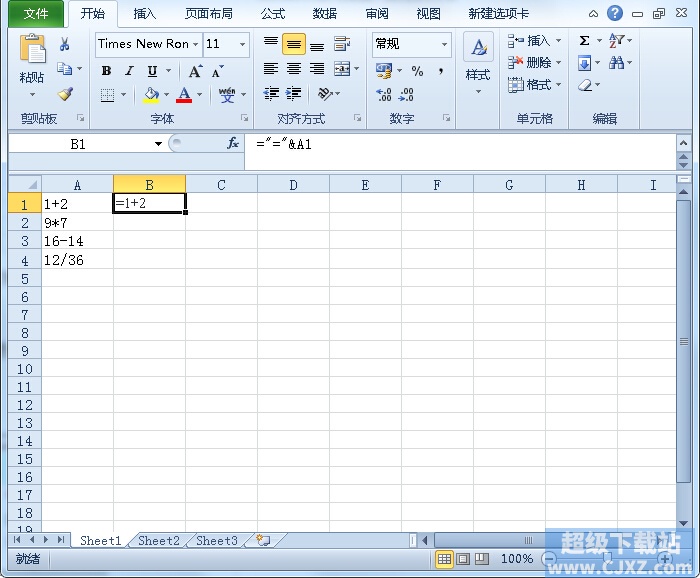Apply the red font color button

tap(184, 95)
